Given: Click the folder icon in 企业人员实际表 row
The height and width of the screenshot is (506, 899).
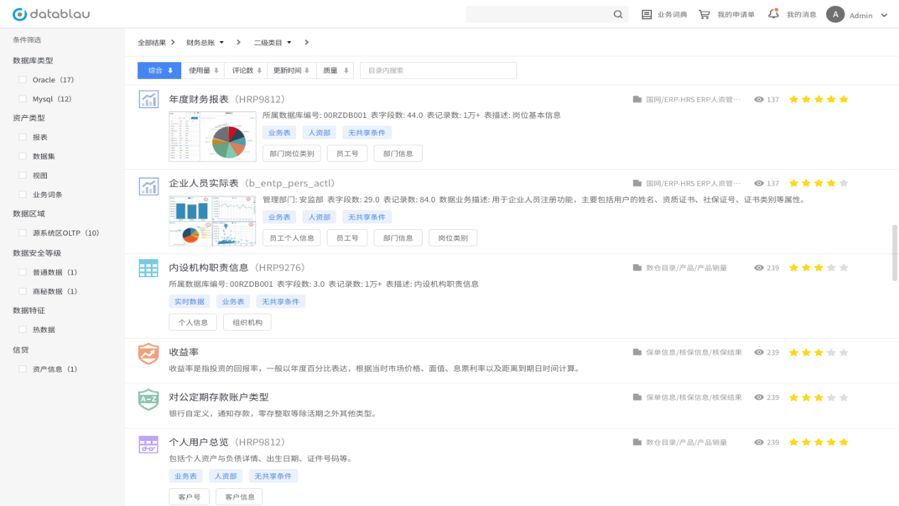Looking at the screenshot, I should 637,183.
